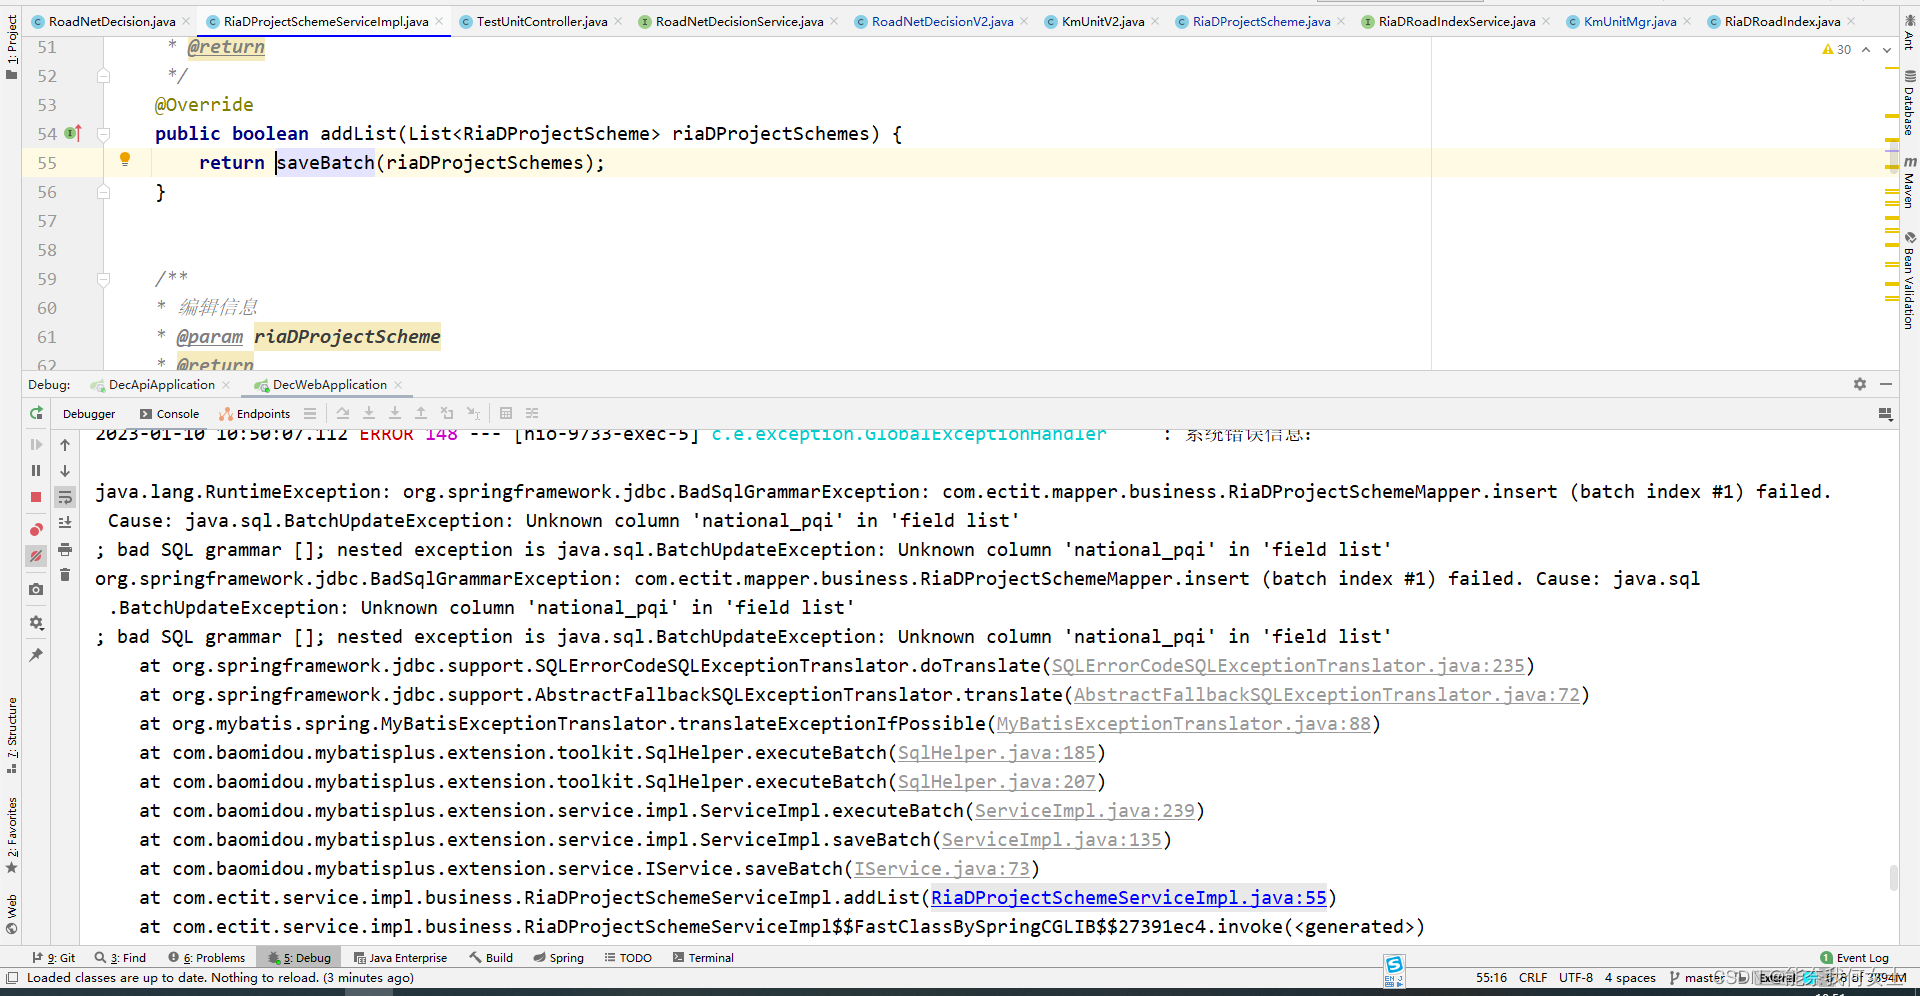This screenshot has width=1920, height=996.
Task: Open Evaluate Expression calculator icon
Action: 506,413
